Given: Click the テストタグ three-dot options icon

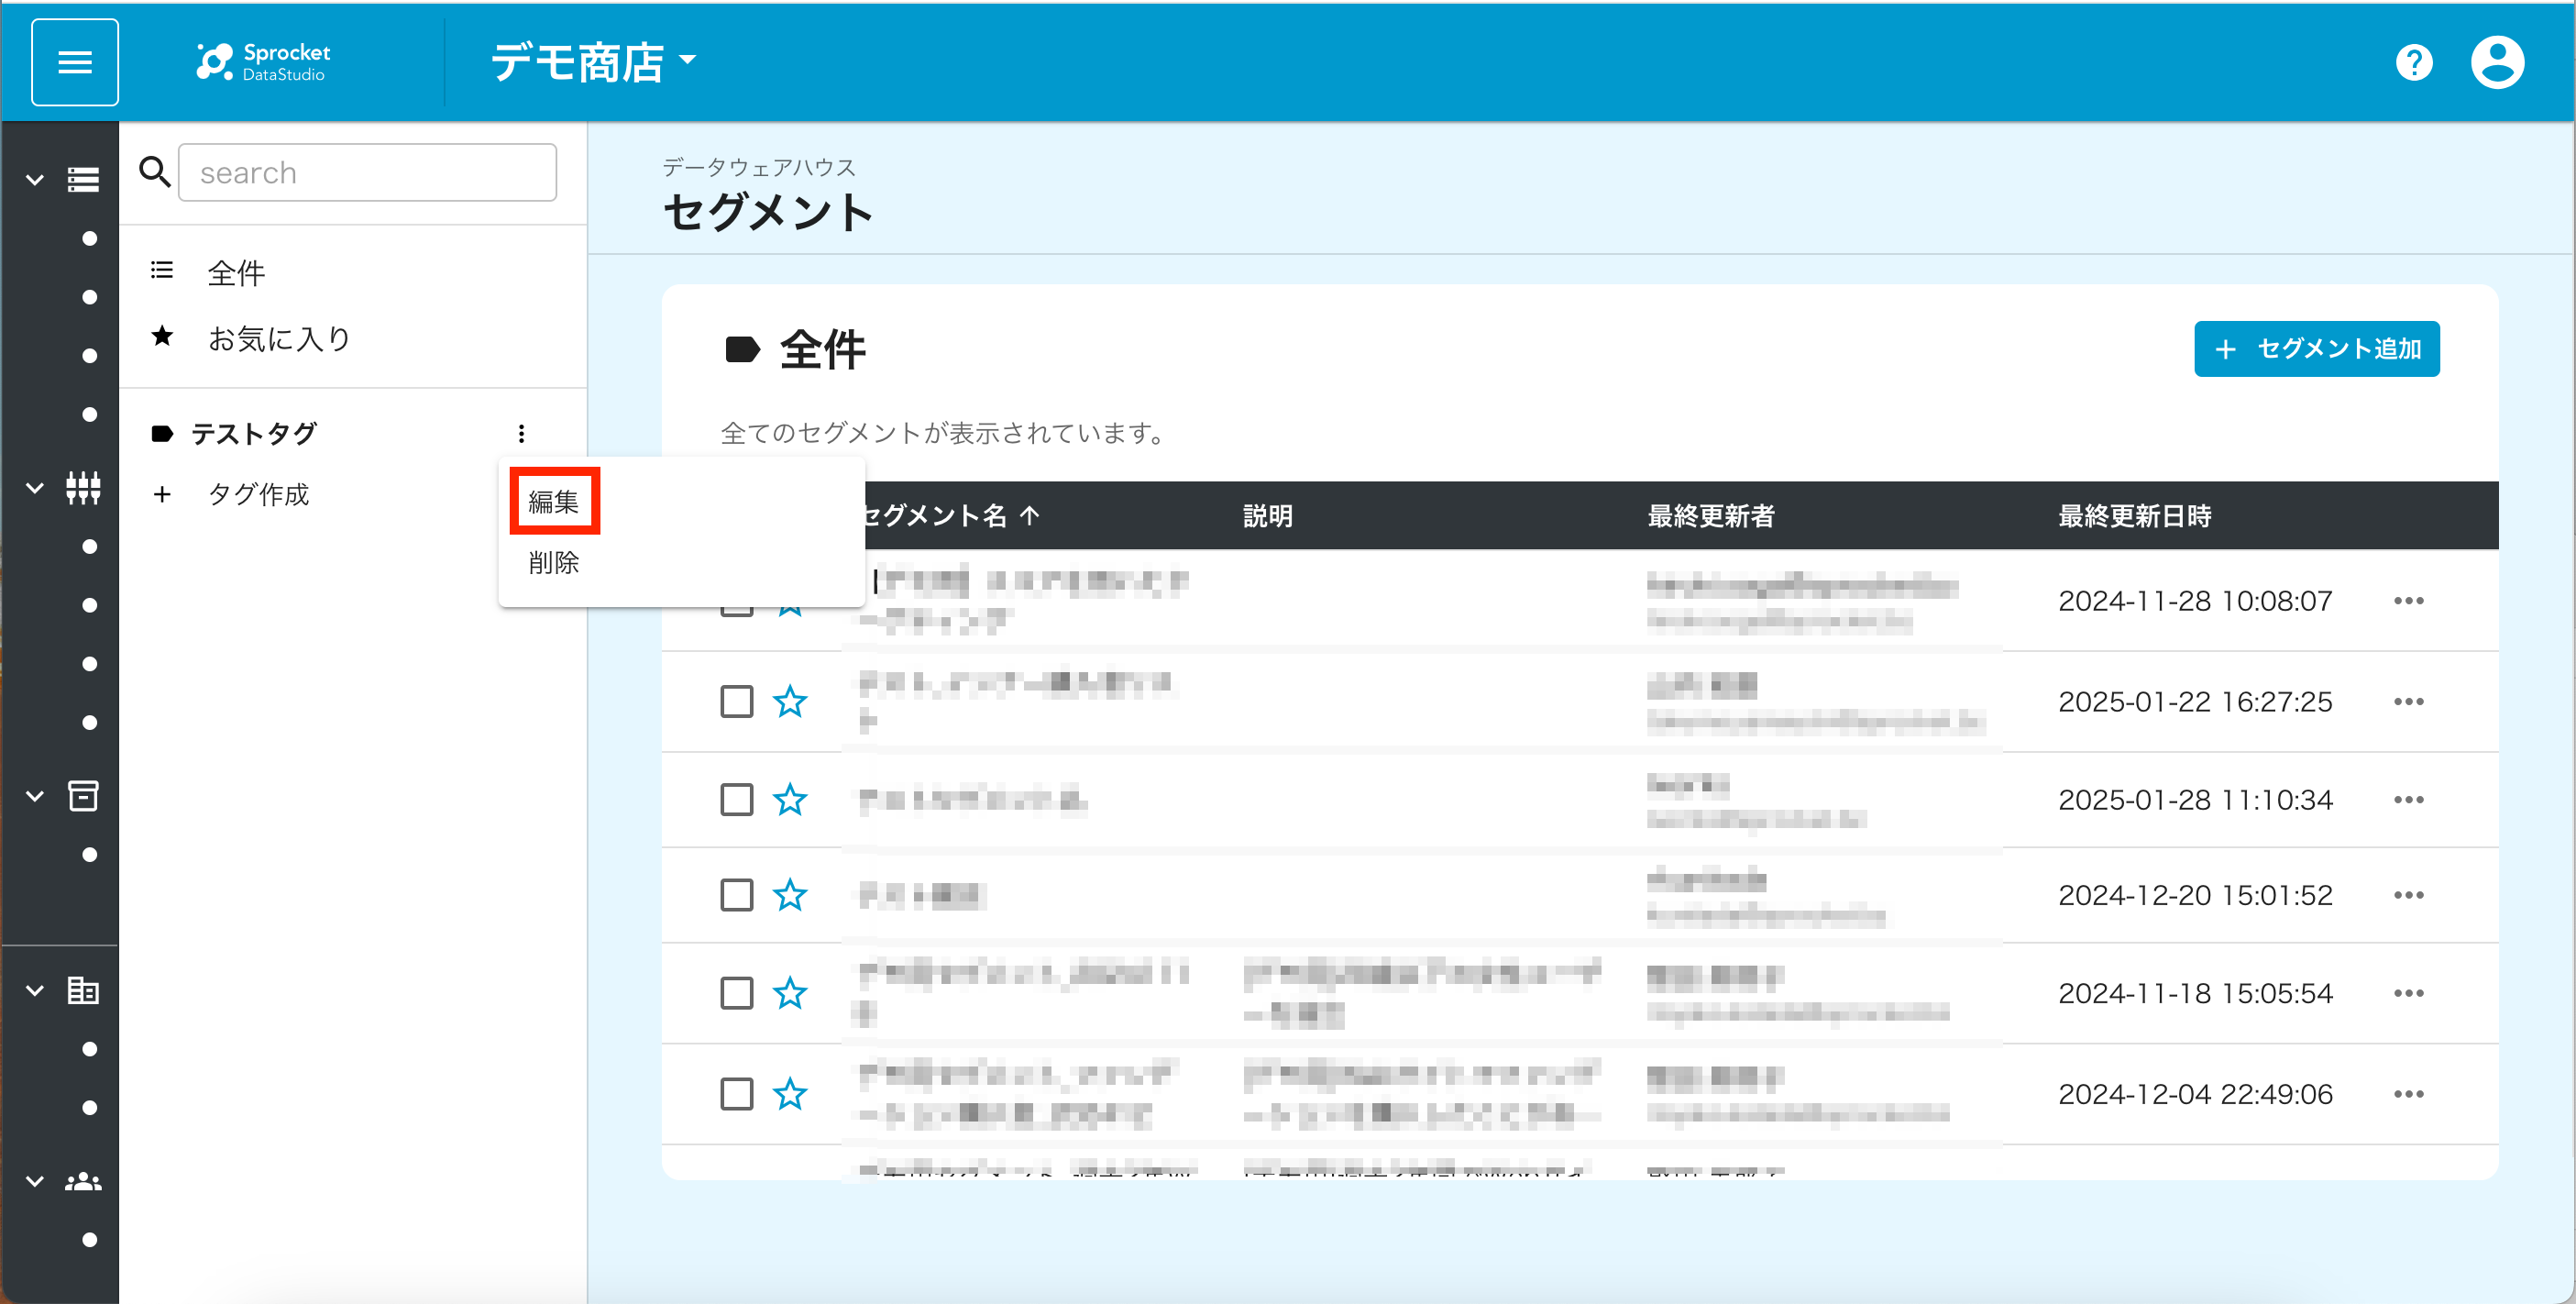Looking at the screenshot, I should pyautogui.click(x=521, y=433).
